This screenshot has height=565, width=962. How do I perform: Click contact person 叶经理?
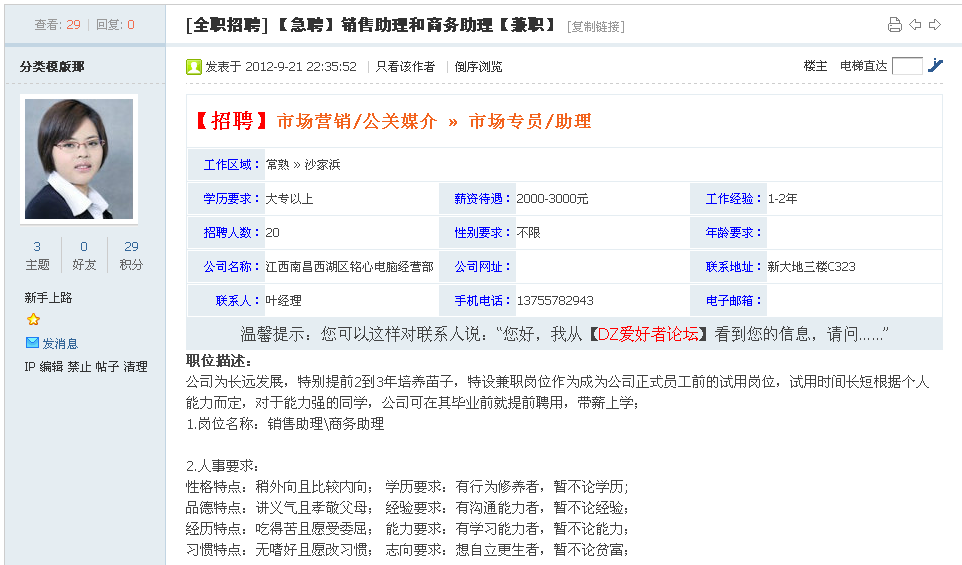point(283,301)
